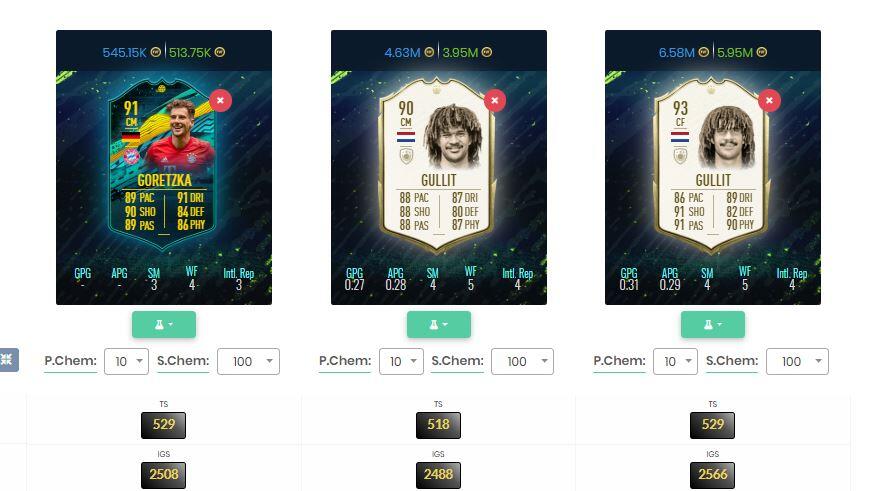Expand the P.Chem dropdown for Goretzka
880x491 pixels.
tap(126, 361)
